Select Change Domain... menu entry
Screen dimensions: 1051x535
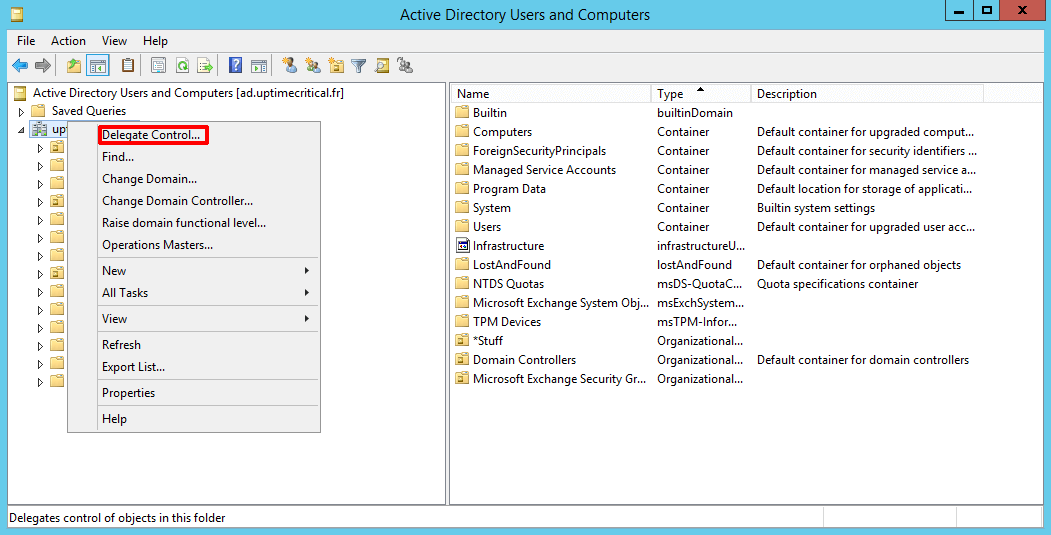pyautogui.click(x=206, y=179)
